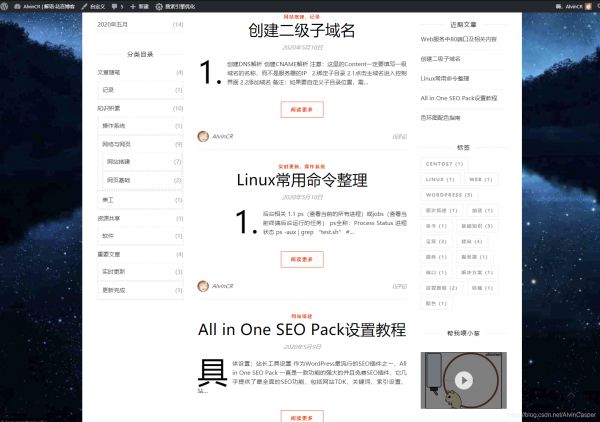Image resolution: width=600 pixels, height=422 pixels.
Task: Open the 2020年五月 archive link
Action: [x=112, y=24]
